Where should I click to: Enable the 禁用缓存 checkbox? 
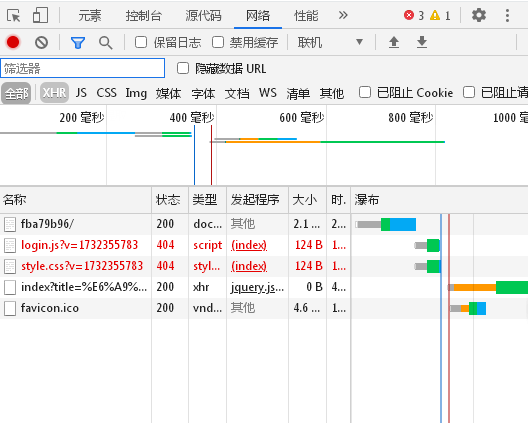pos(218,42)
